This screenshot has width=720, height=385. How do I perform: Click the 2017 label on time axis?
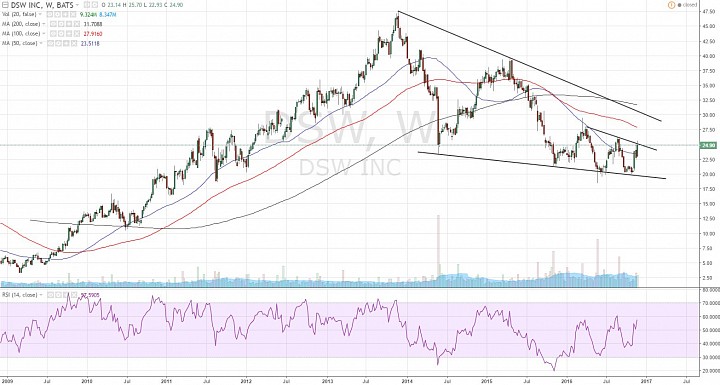coord(647,381)
